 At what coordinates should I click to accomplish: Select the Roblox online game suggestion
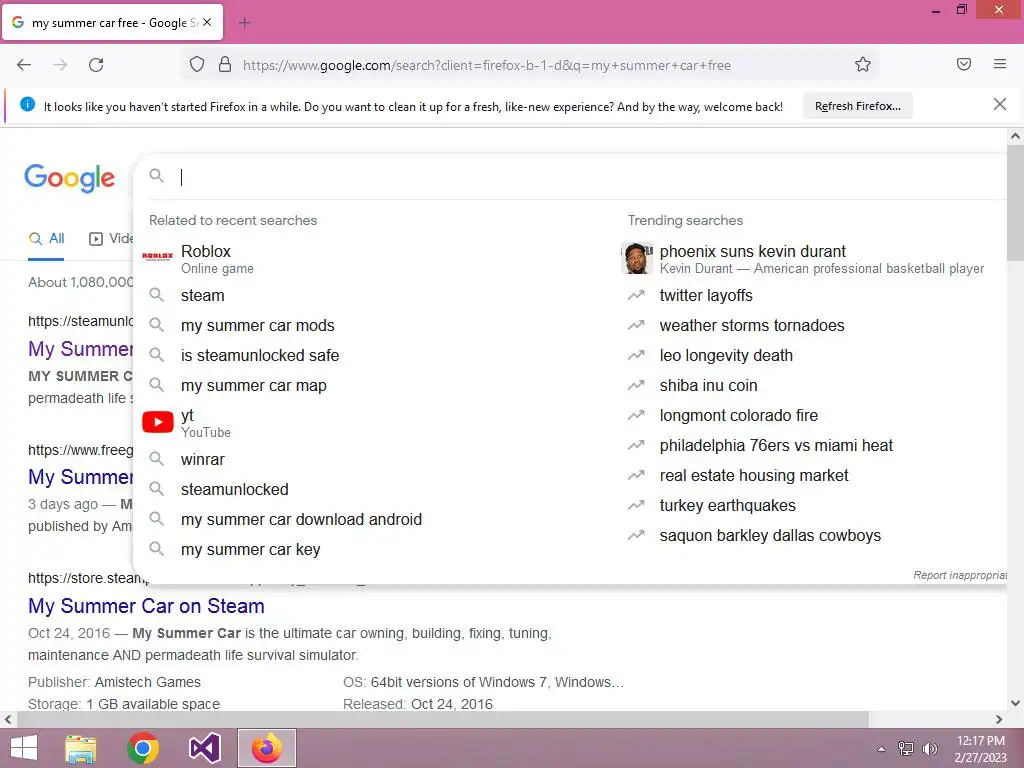click(372, 259)
